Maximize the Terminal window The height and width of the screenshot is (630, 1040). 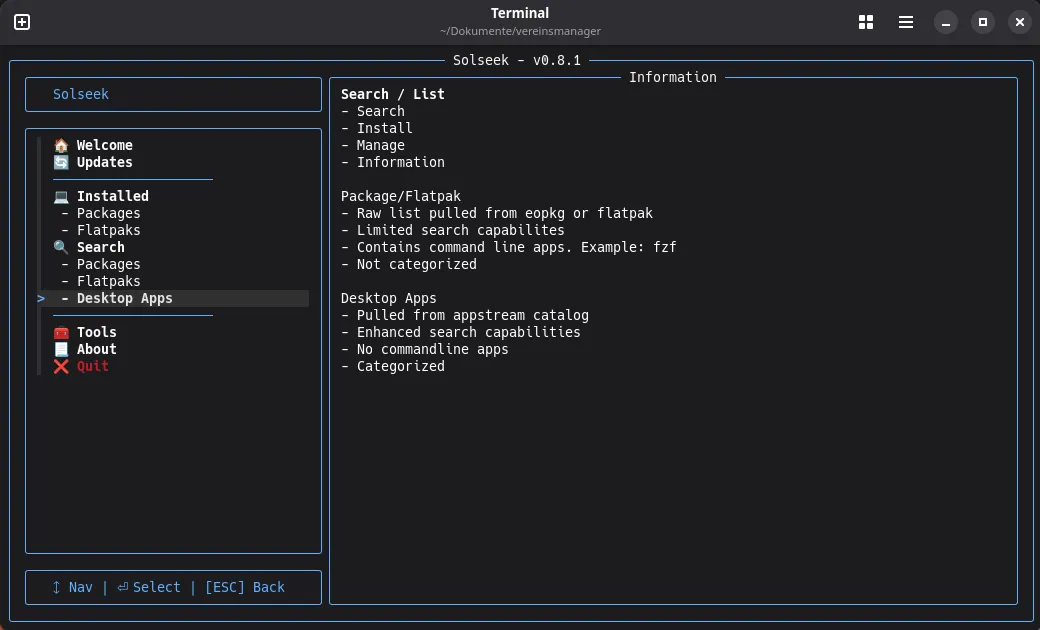[x=982, y=22]
